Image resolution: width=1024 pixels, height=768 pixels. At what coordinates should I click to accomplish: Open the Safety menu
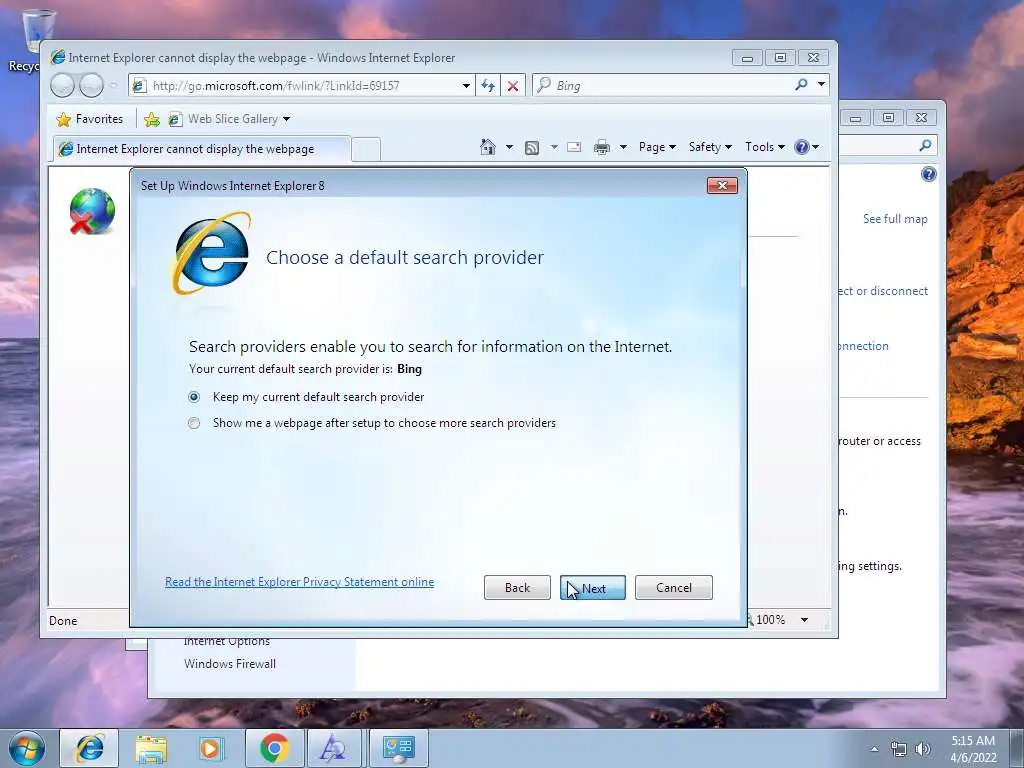tap(710, 147)
